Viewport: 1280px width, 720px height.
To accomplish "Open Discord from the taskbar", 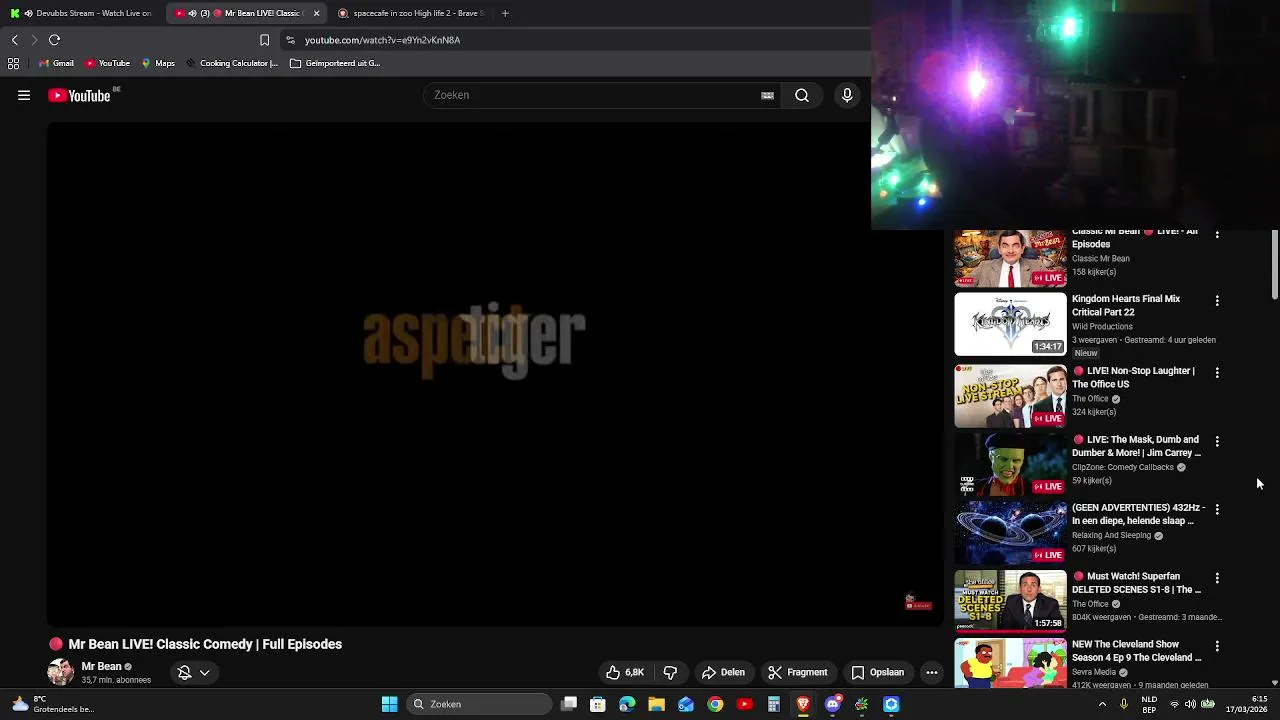I will [x=832, y=704].
